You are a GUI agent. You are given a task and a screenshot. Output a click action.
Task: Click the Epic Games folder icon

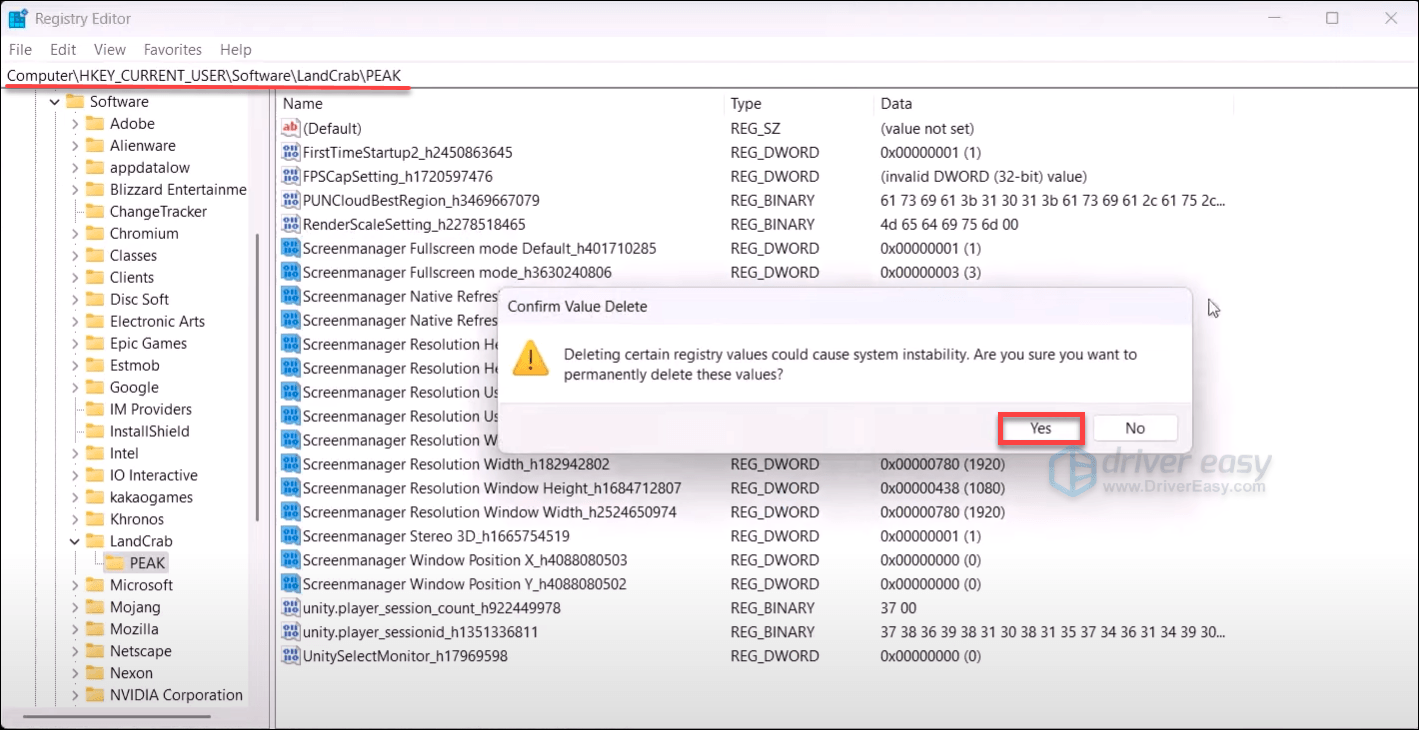[95, 343]
